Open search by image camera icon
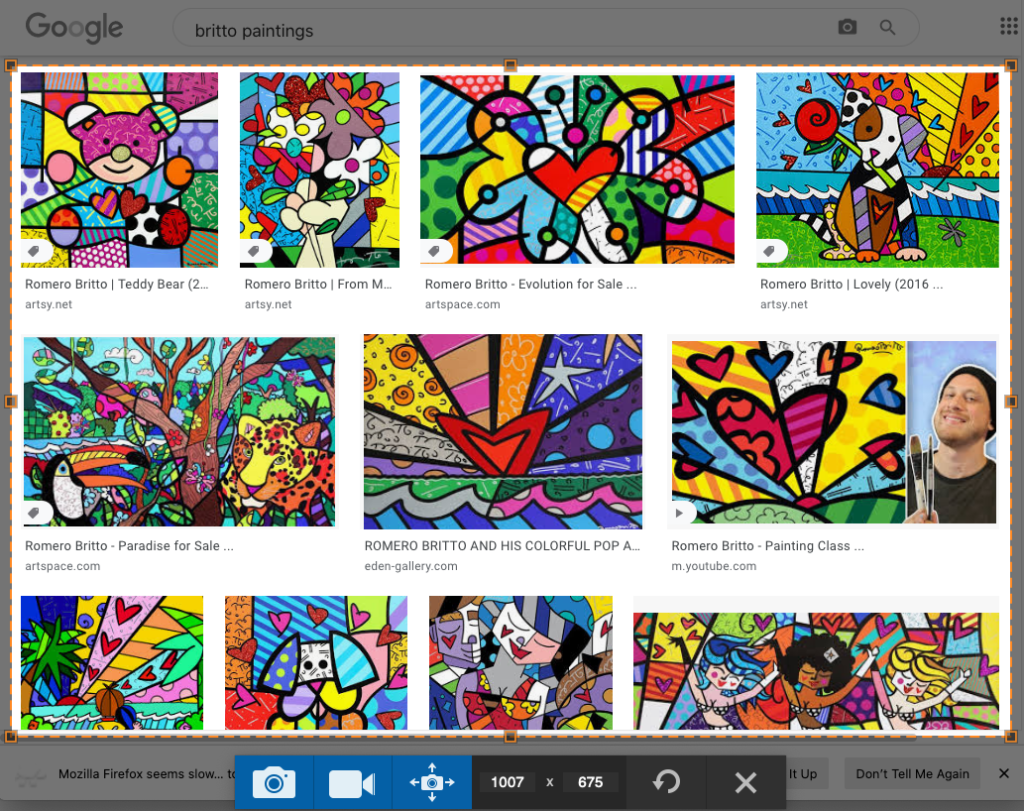Image resolution: width=1024 pixels, height=811 pixels. [x=847, y=27]
